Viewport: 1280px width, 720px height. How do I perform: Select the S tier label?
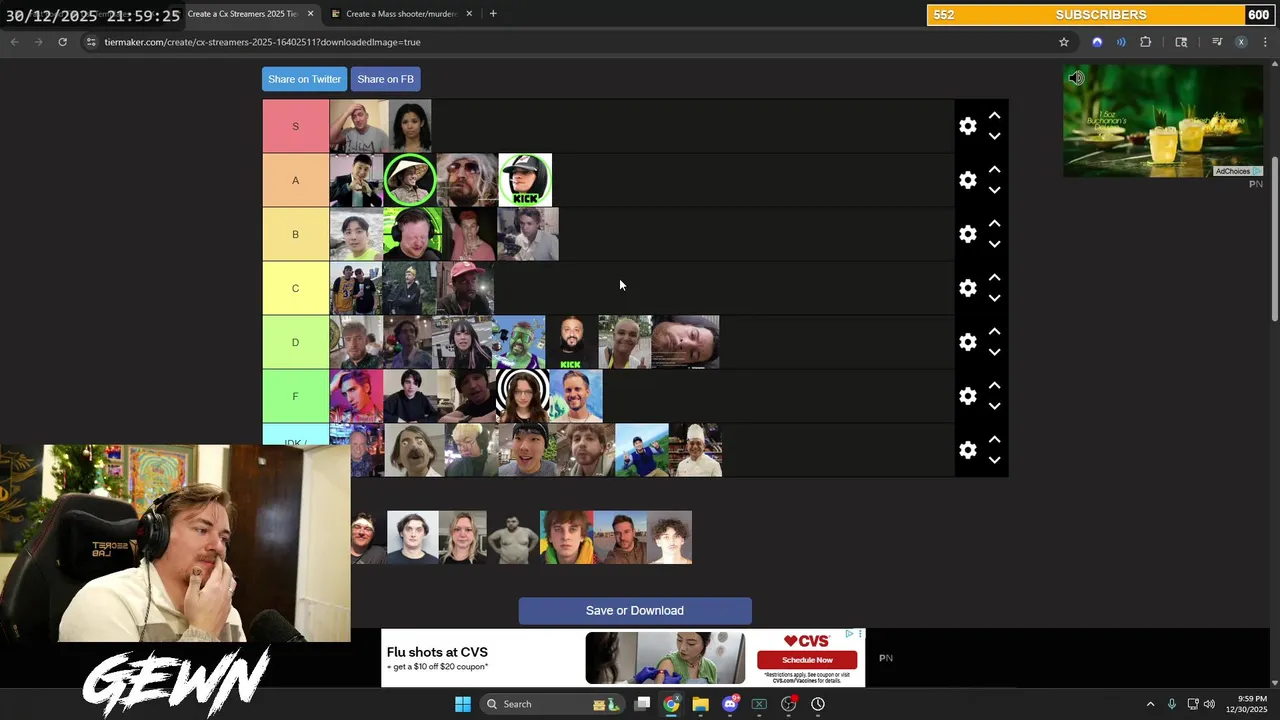point(295,126)
